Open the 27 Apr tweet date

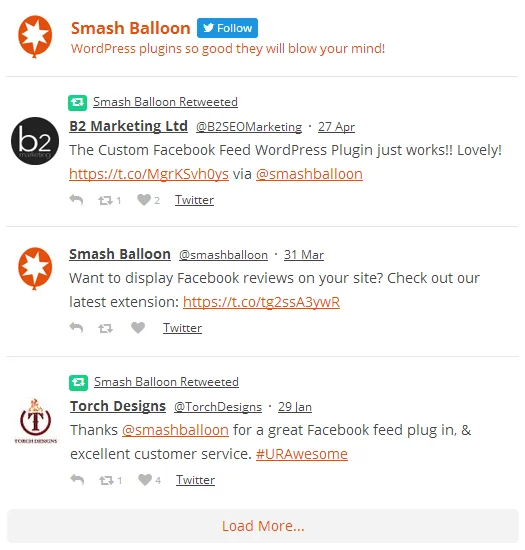[336, 127]
